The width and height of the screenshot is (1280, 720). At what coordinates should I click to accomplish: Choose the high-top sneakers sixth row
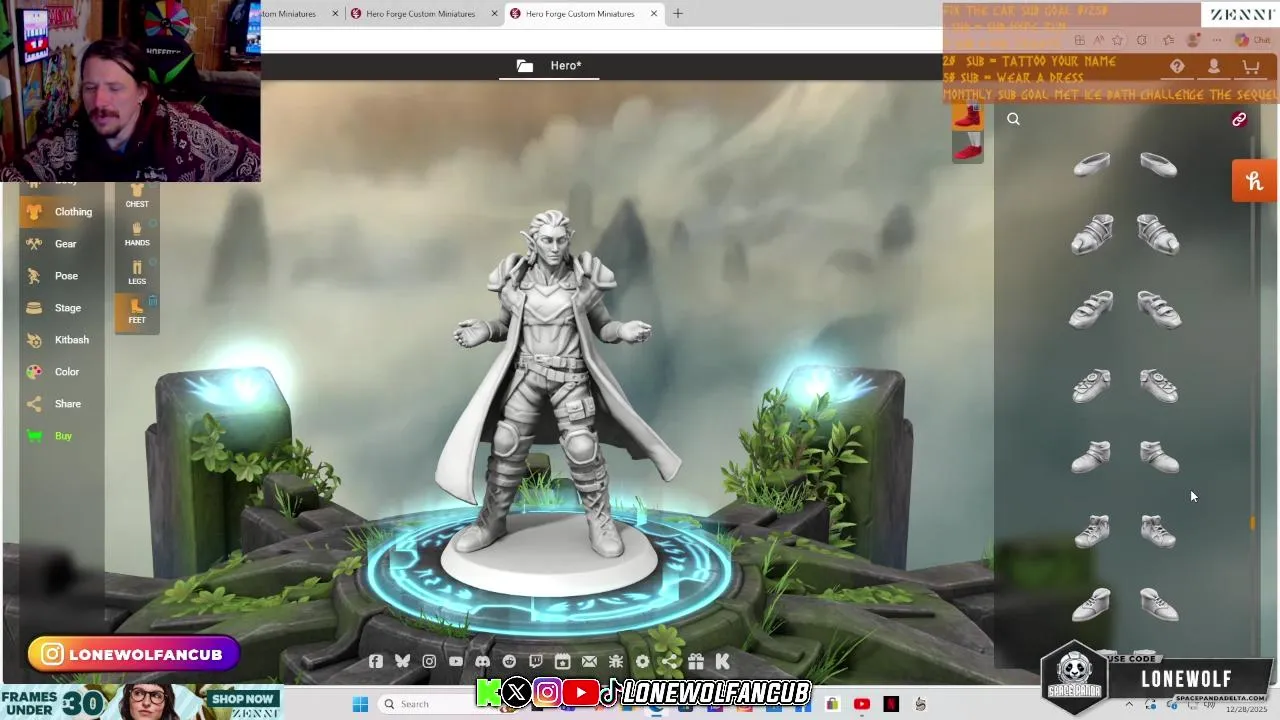[x=1125, y=531]
